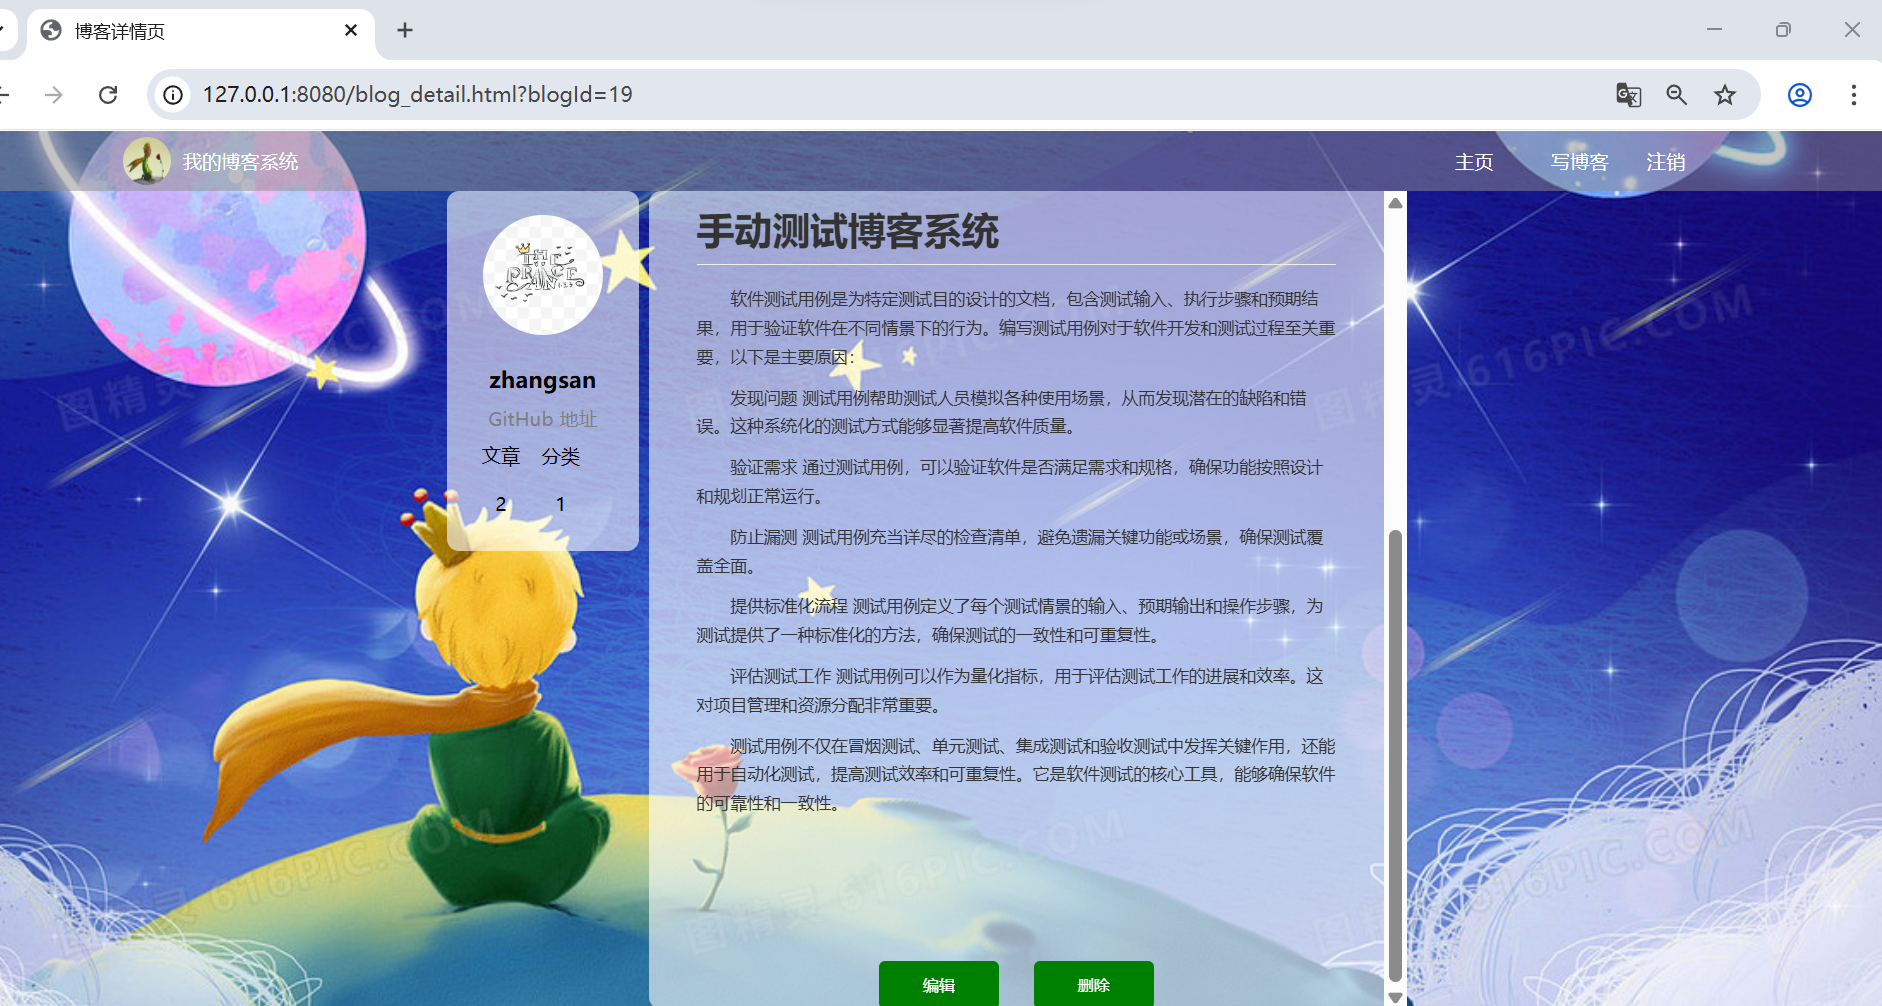
Task: Click the 我的博客系统 title
Action: [x=240, y=162]
